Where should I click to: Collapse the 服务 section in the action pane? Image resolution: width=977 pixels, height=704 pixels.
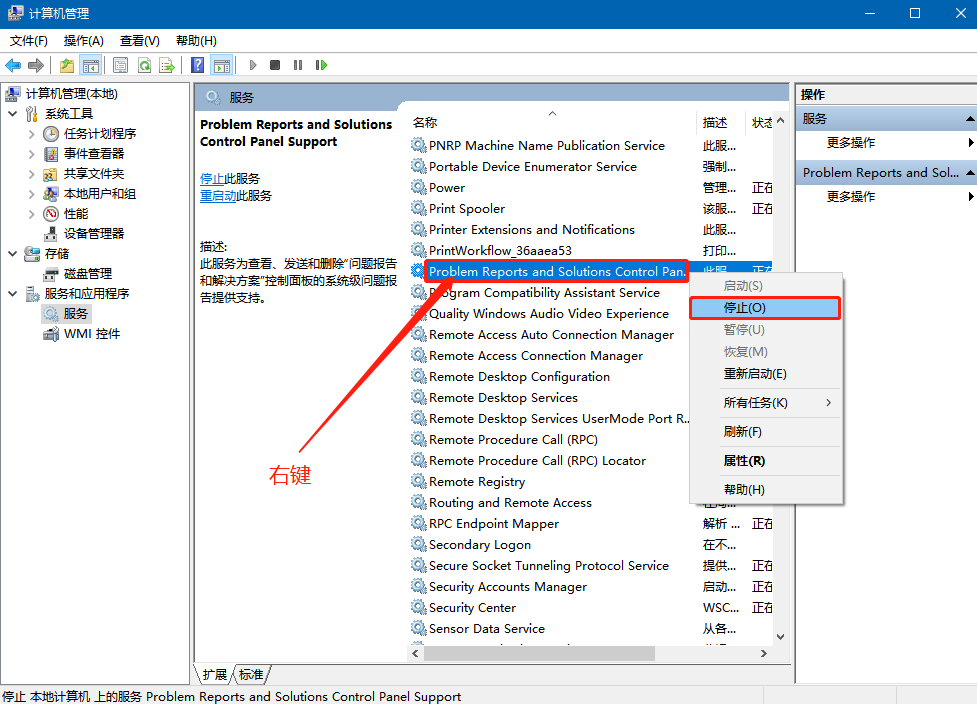coord(969,118)
